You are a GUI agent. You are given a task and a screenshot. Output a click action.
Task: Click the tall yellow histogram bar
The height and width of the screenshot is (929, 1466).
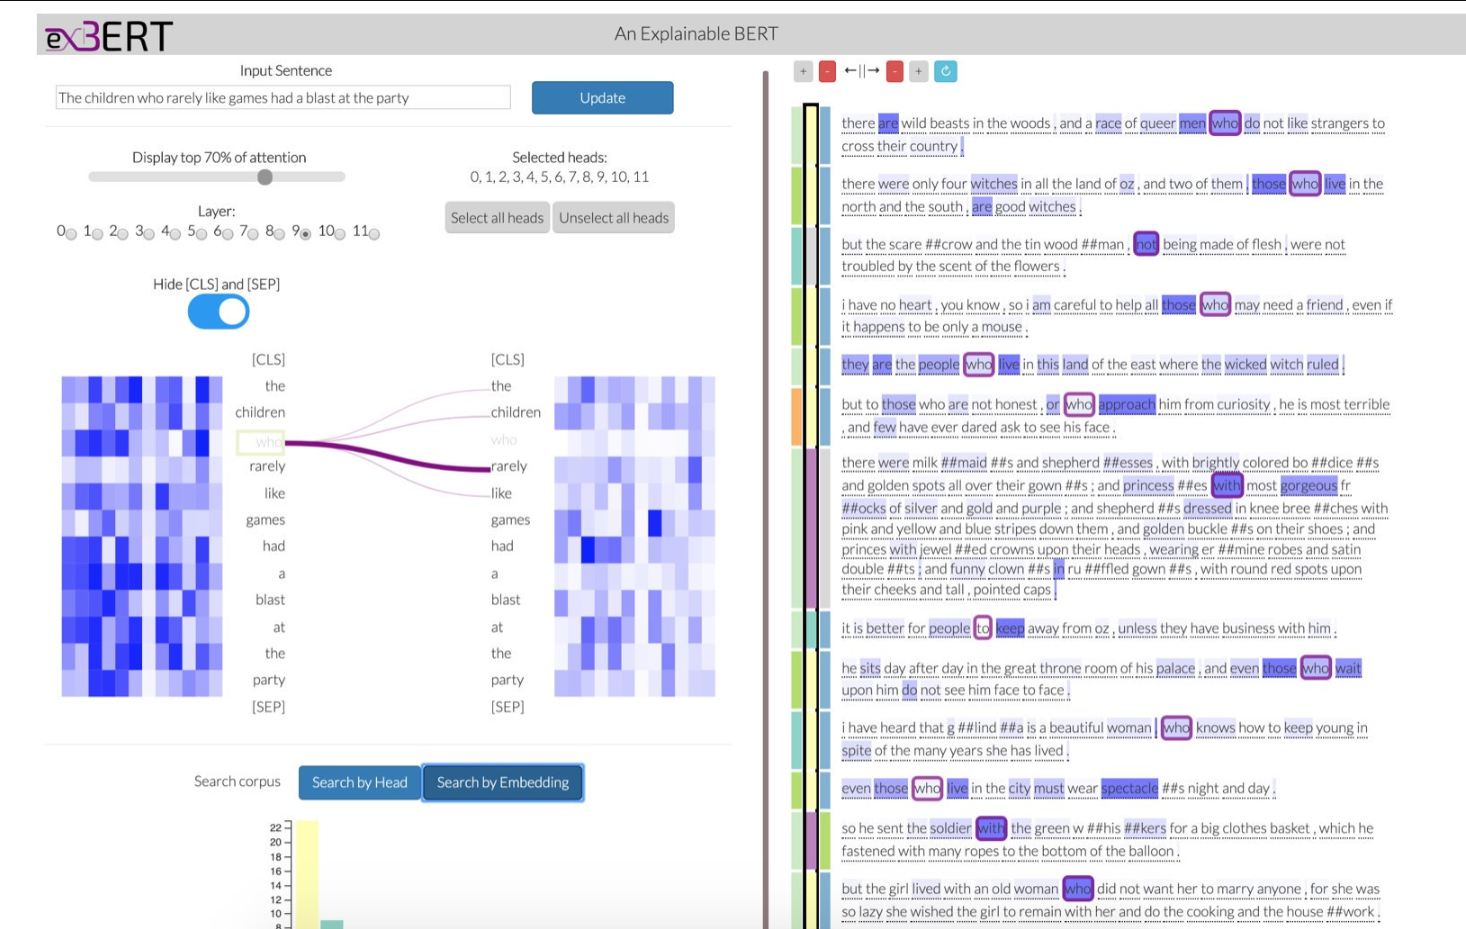tap(307, 874)
